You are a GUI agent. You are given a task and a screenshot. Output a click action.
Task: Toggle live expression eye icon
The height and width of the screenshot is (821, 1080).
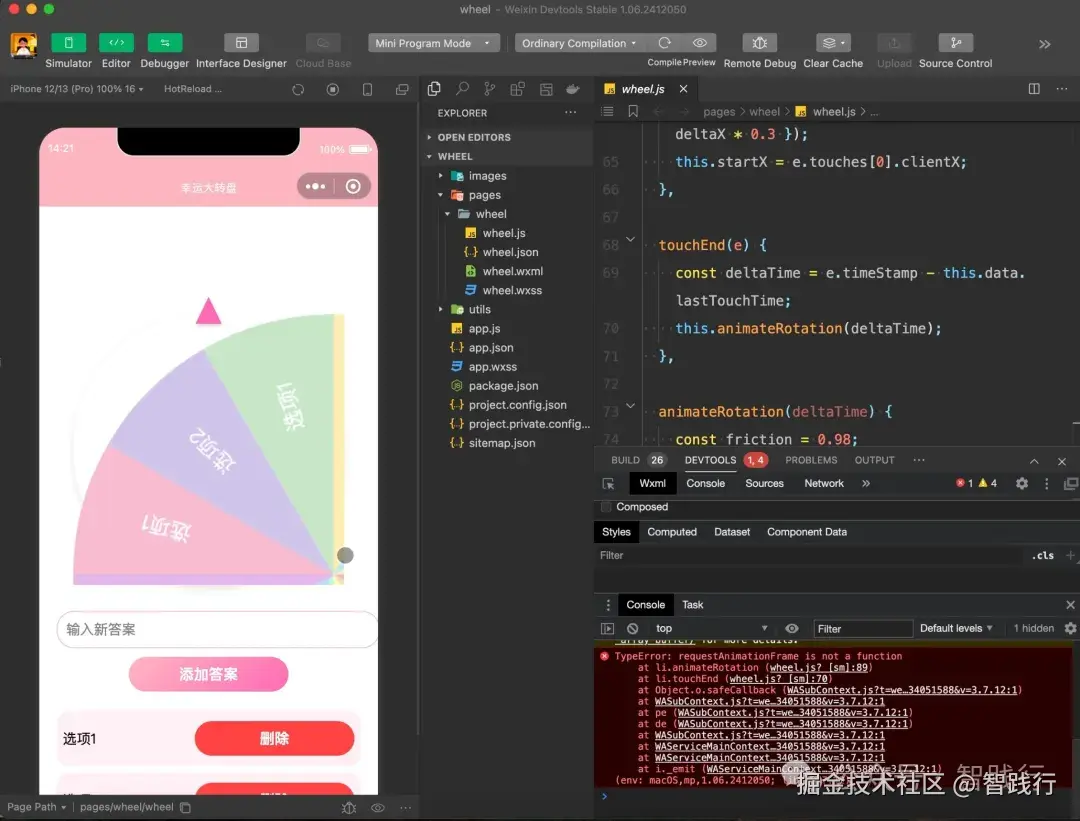coord(791,628)
